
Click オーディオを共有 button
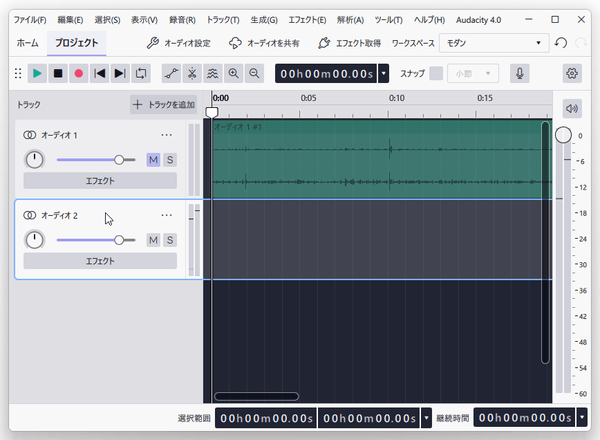click(264, 43)
